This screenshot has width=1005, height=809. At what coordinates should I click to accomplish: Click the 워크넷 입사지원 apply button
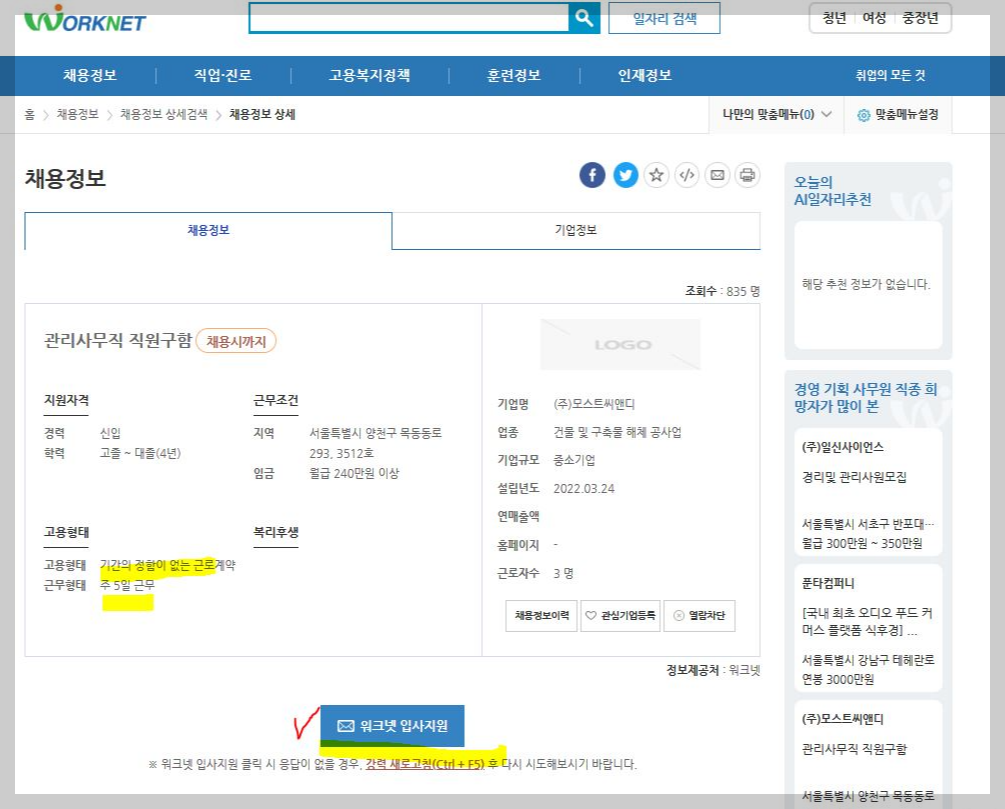coord(391,725)
